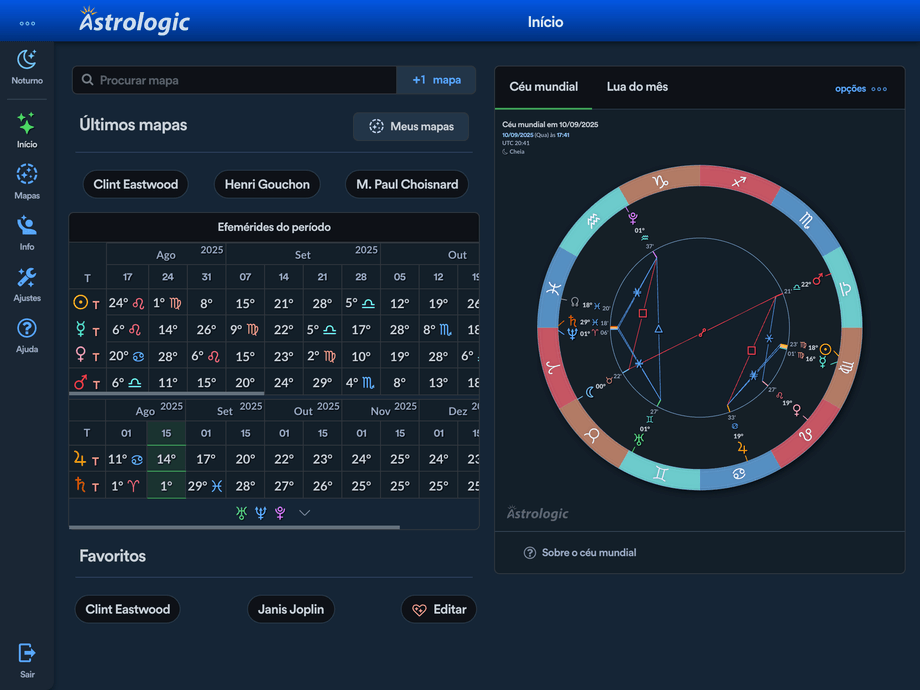Add a new map with +1 mapa
The height and width of the screenshot is (690, 920).
(x=436, y=80)
